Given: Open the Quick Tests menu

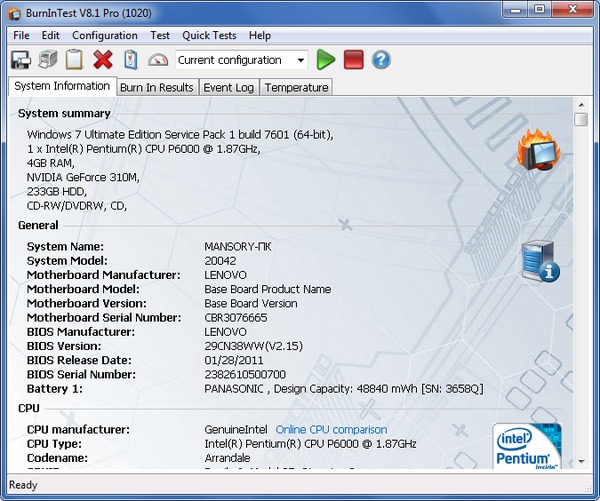Looking at the screenshot, I should [x=209, y=35].
